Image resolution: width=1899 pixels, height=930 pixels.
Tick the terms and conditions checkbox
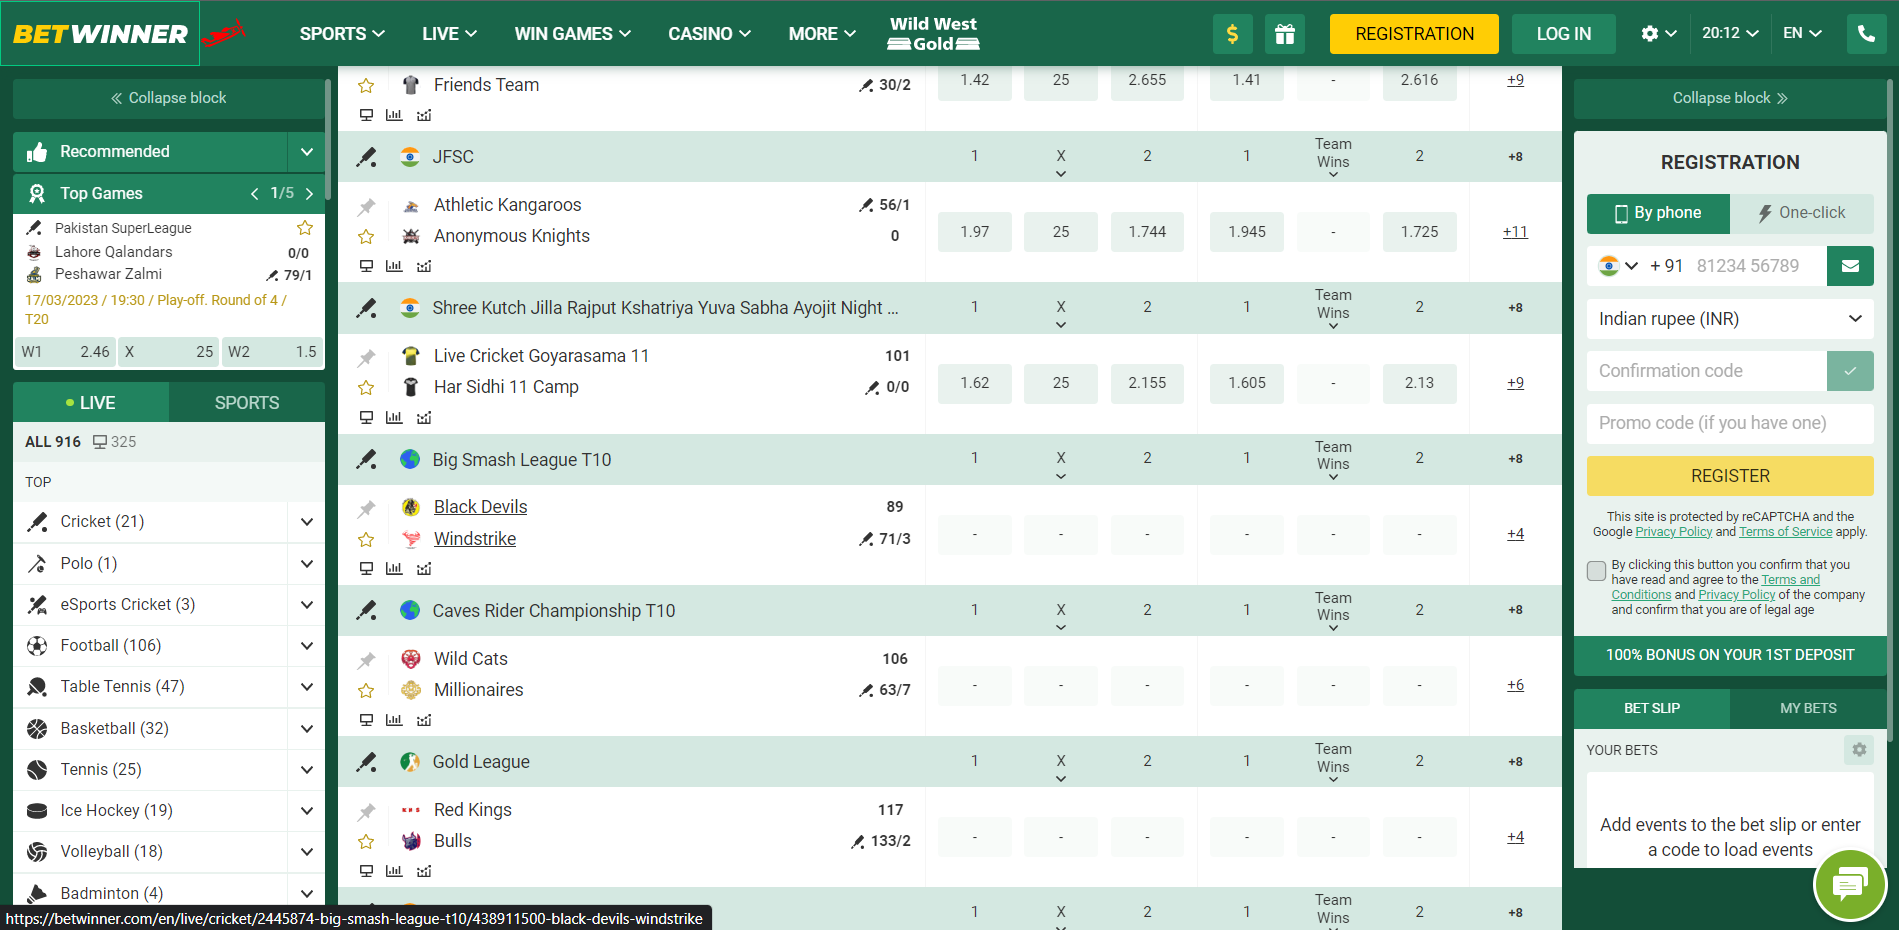(1597, 571)
